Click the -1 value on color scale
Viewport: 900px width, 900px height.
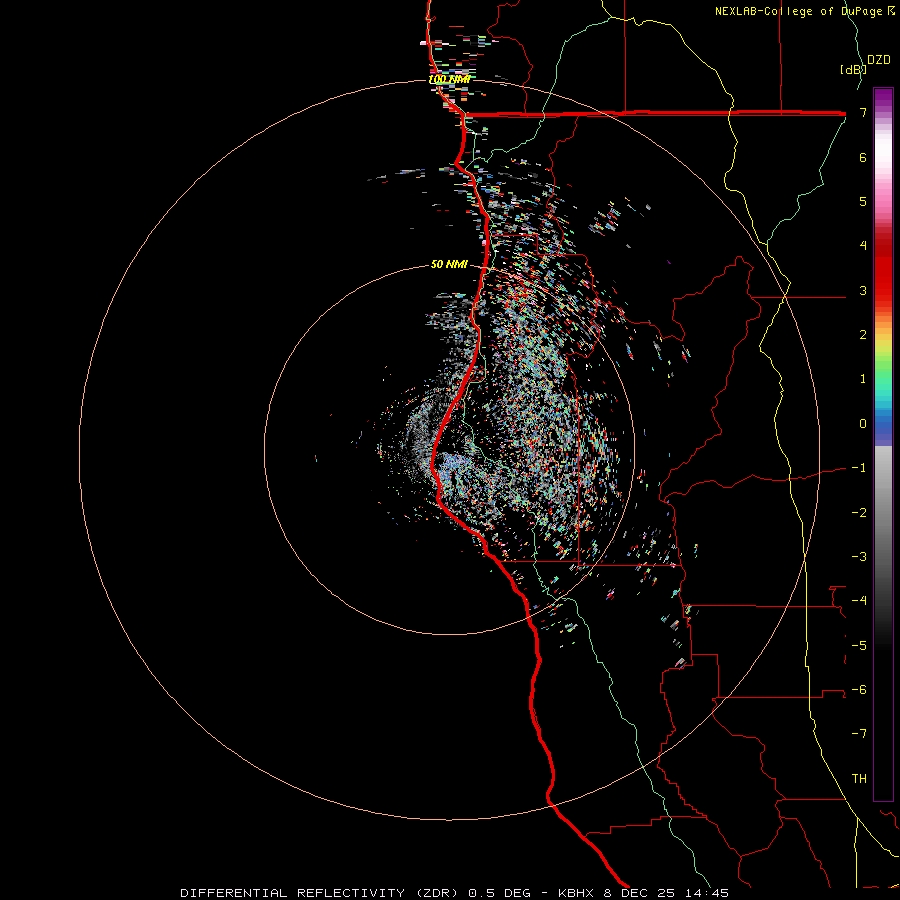coord(859,468)
